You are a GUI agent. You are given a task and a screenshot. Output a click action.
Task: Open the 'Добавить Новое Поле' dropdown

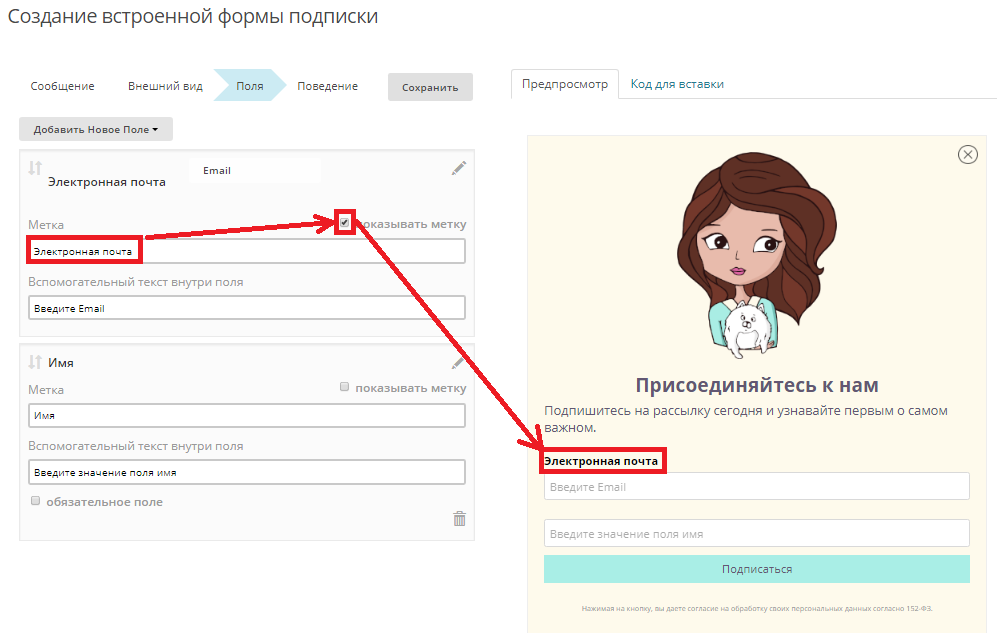point(96,130)
